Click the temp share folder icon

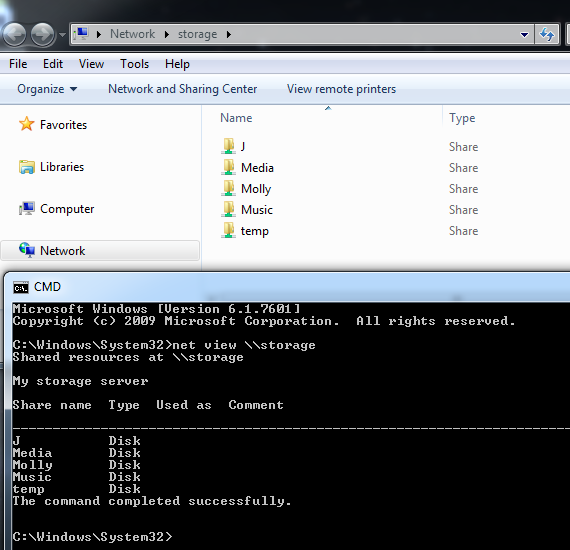(228, 230)
